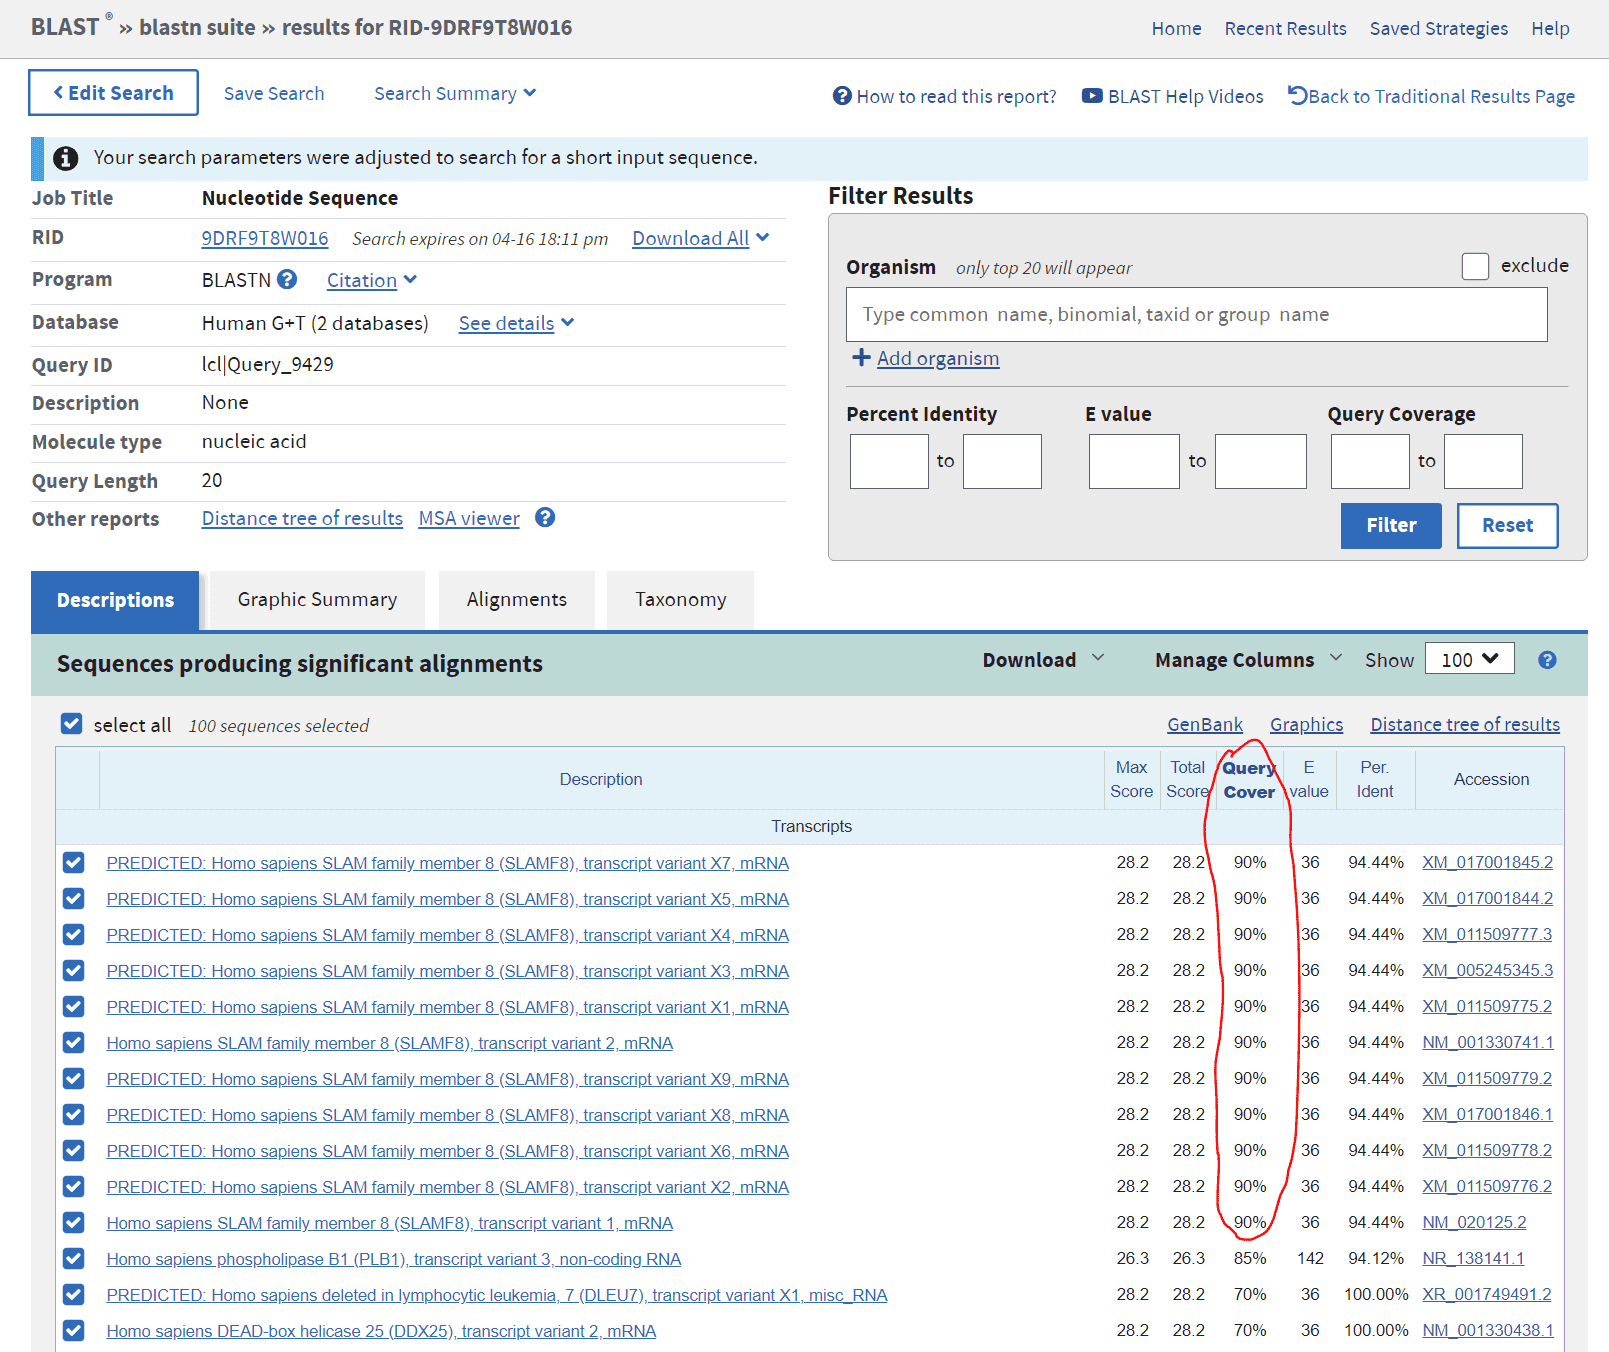This screenshot has height=1352, width=1609.
Task: Deselect the SLAMF8 transcript variant X7 row checkbox
Action: pyautogui.click(x=73, y=863)
